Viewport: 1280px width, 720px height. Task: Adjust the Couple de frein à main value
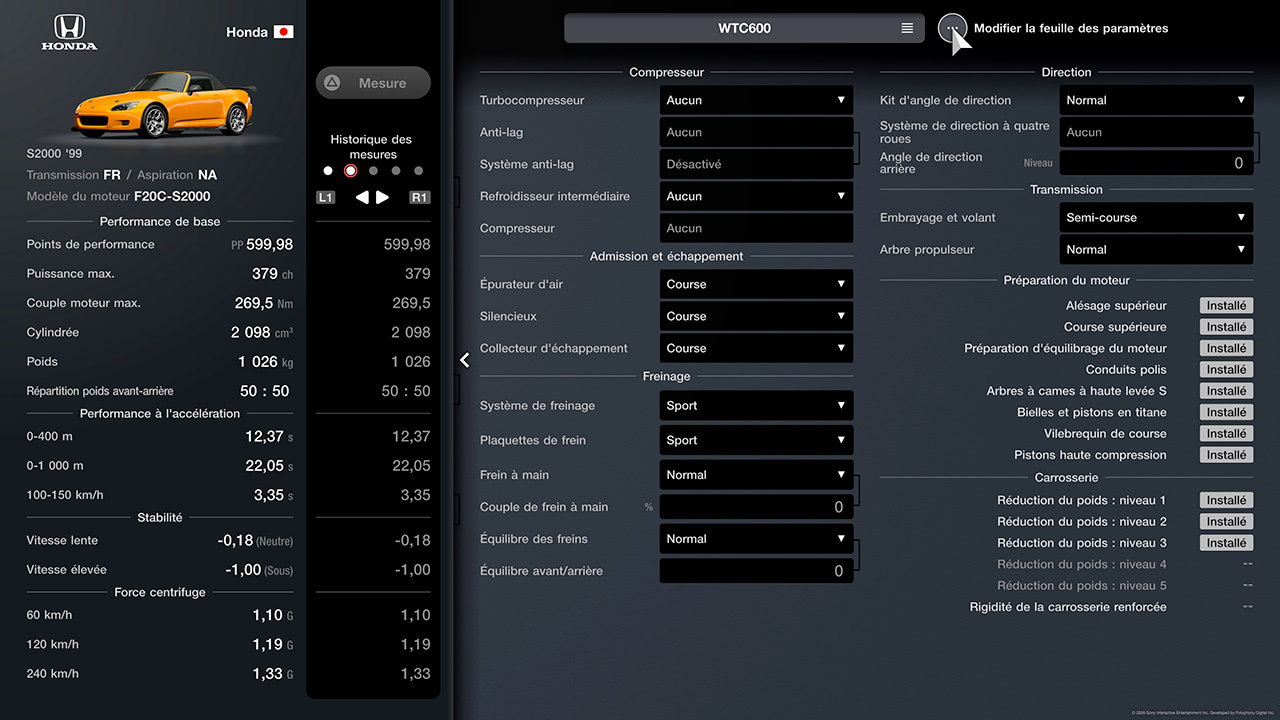(x=756, y=507)
